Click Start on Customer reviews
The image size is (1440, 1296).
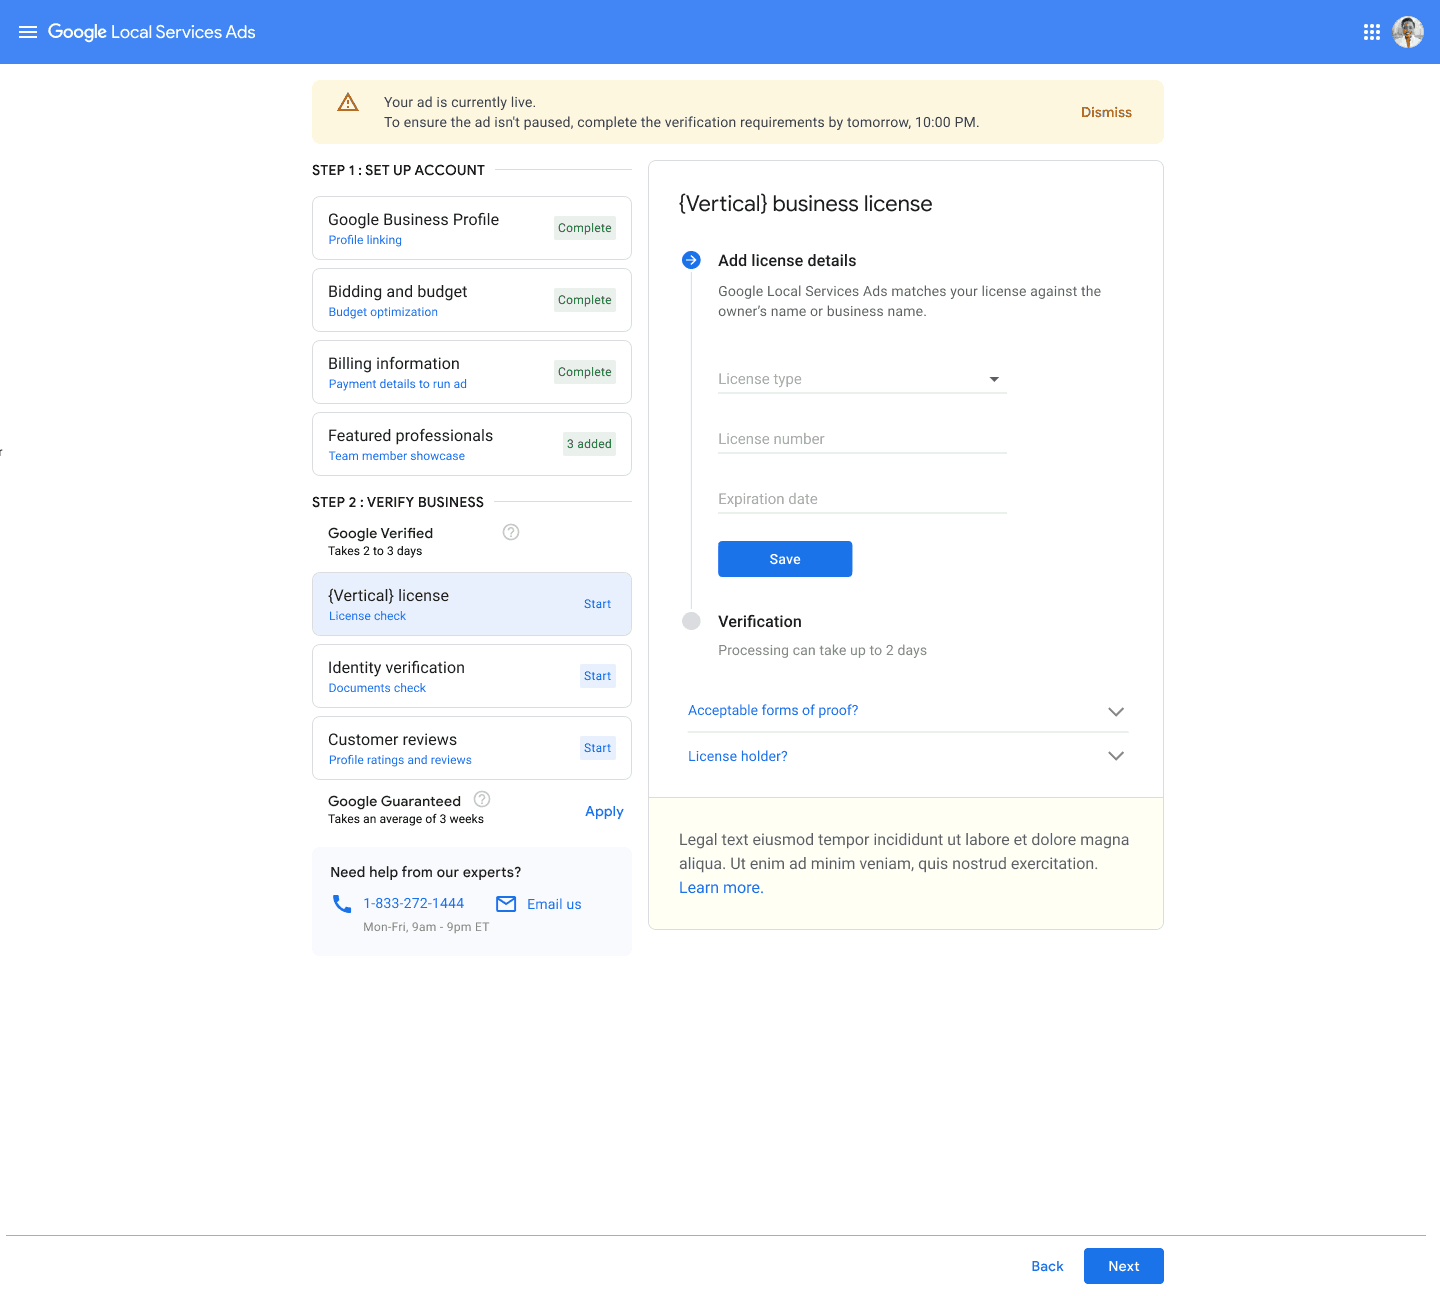pyautogui.click(x=598, y=748)
